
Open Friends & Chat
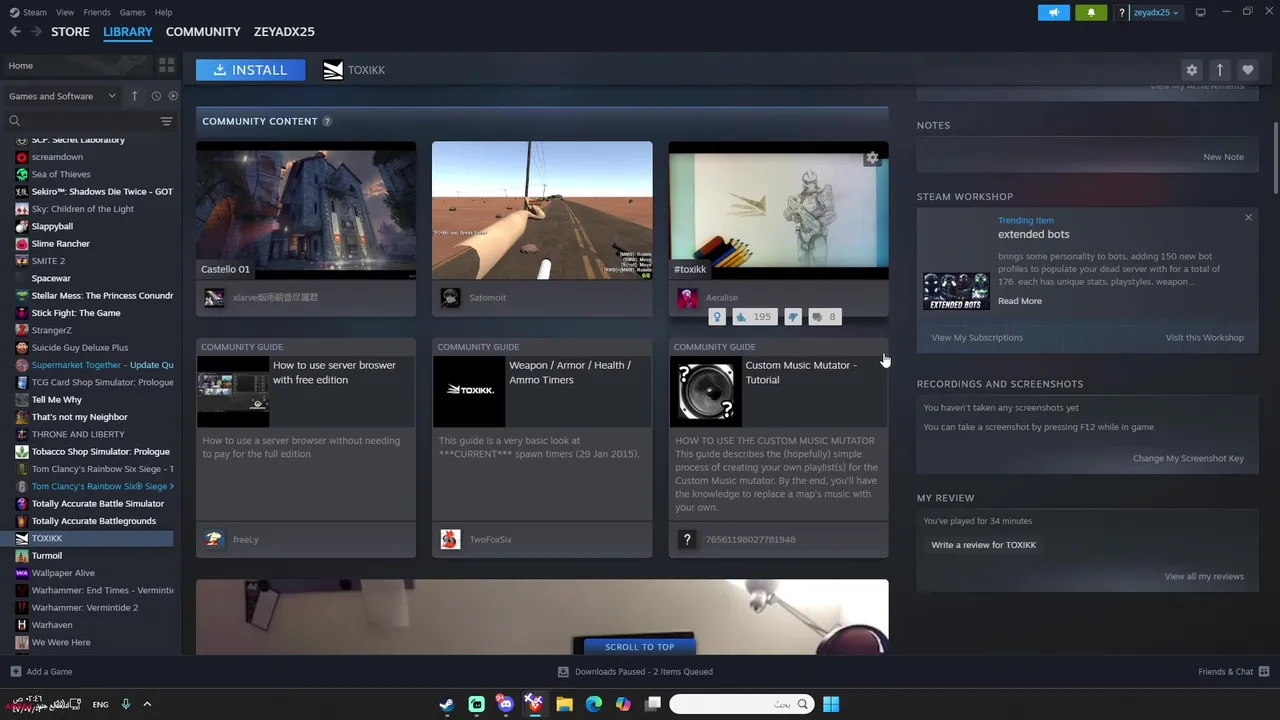coord(1233,672)
